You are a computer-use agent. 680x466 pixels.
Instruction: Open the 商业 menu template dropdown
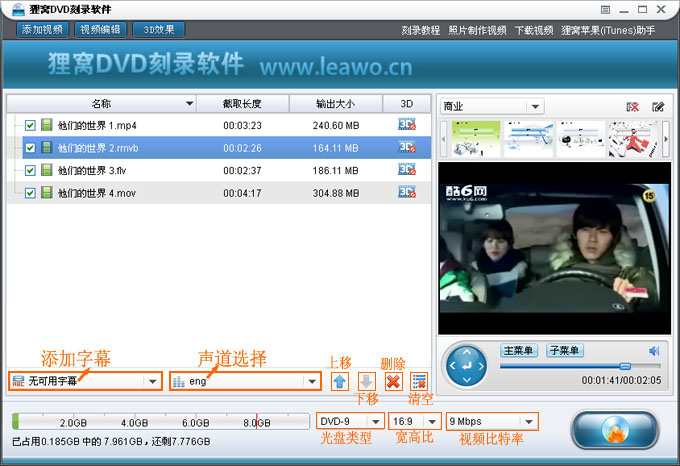click(x=492, y=106)
